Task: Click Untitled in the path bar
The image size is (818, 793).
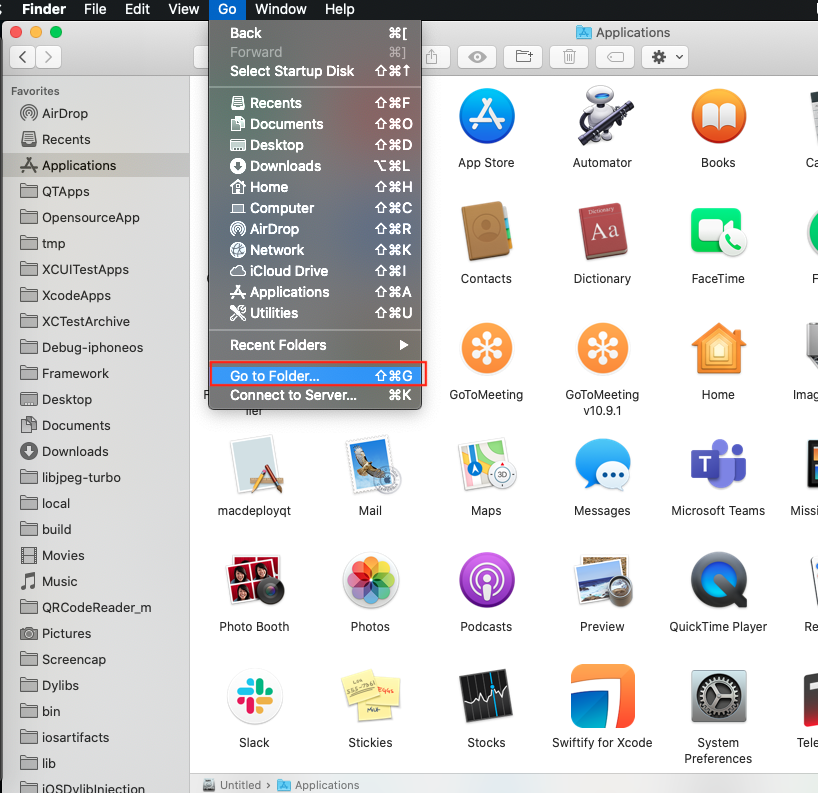Action: [232, 785]
